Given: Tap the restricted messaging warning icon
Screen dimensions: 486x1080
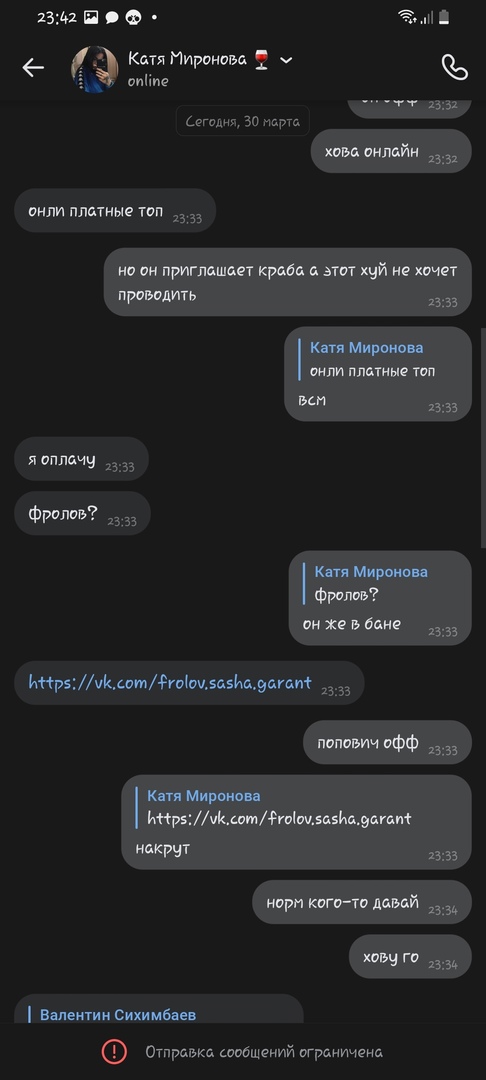Looking at the screenshot, I should tap(114, 1051).
